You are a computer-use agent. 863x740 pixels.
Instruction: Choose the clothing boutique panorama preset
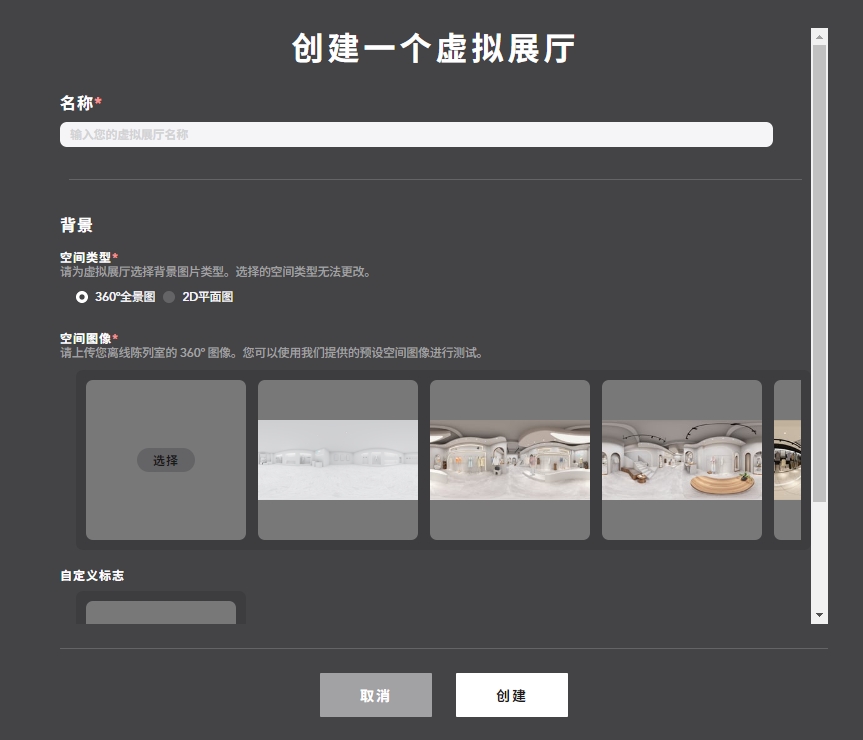[x=510, y=460]
